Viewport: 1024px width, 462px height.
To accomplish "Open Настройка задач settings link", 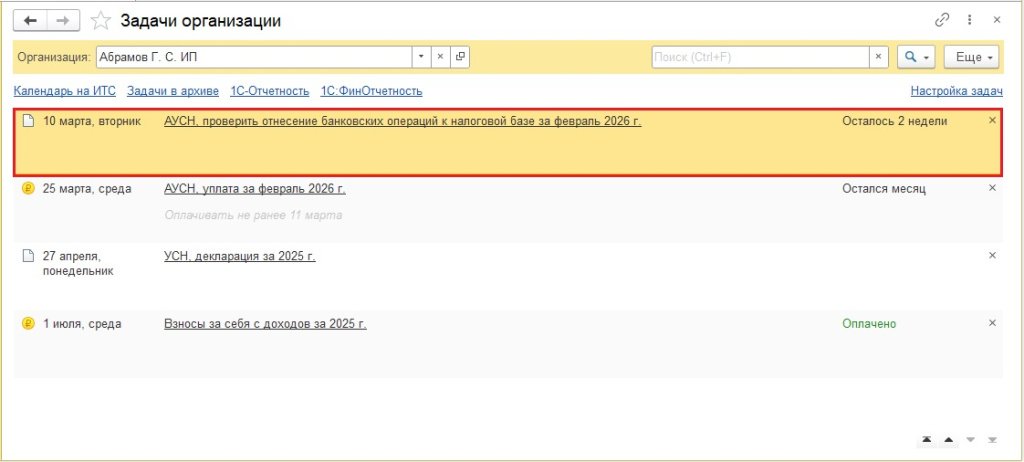I will pos(956,91).
